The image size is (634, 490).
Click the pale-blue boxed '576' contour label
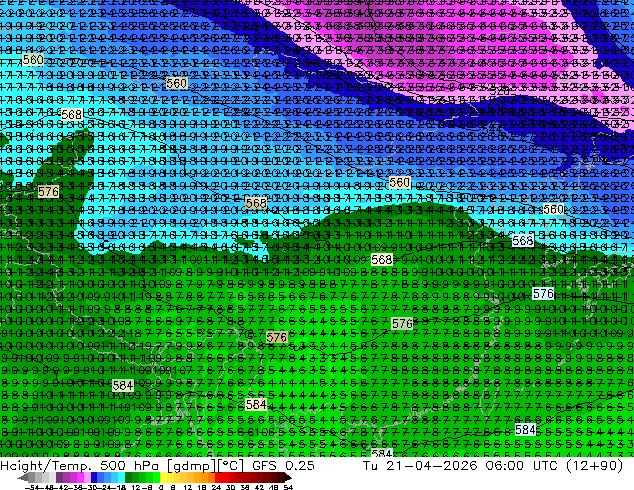[543, 294]
